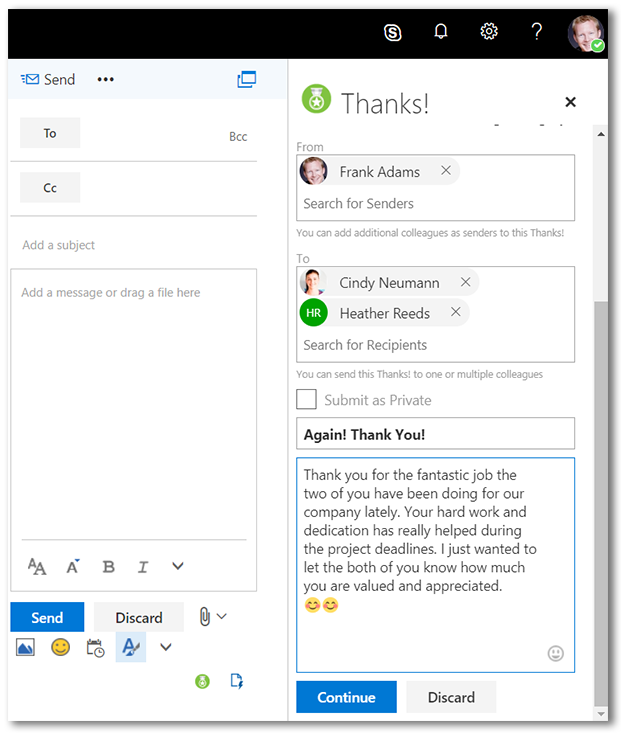Click the Search for Recipients field
The width and height of the screenshot is (621, 736).
pos(435,345)
